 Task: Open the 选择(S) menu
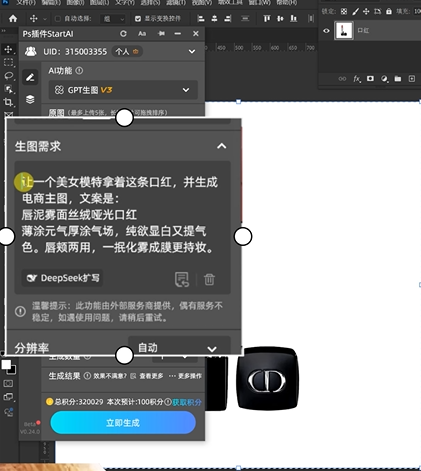150,2
